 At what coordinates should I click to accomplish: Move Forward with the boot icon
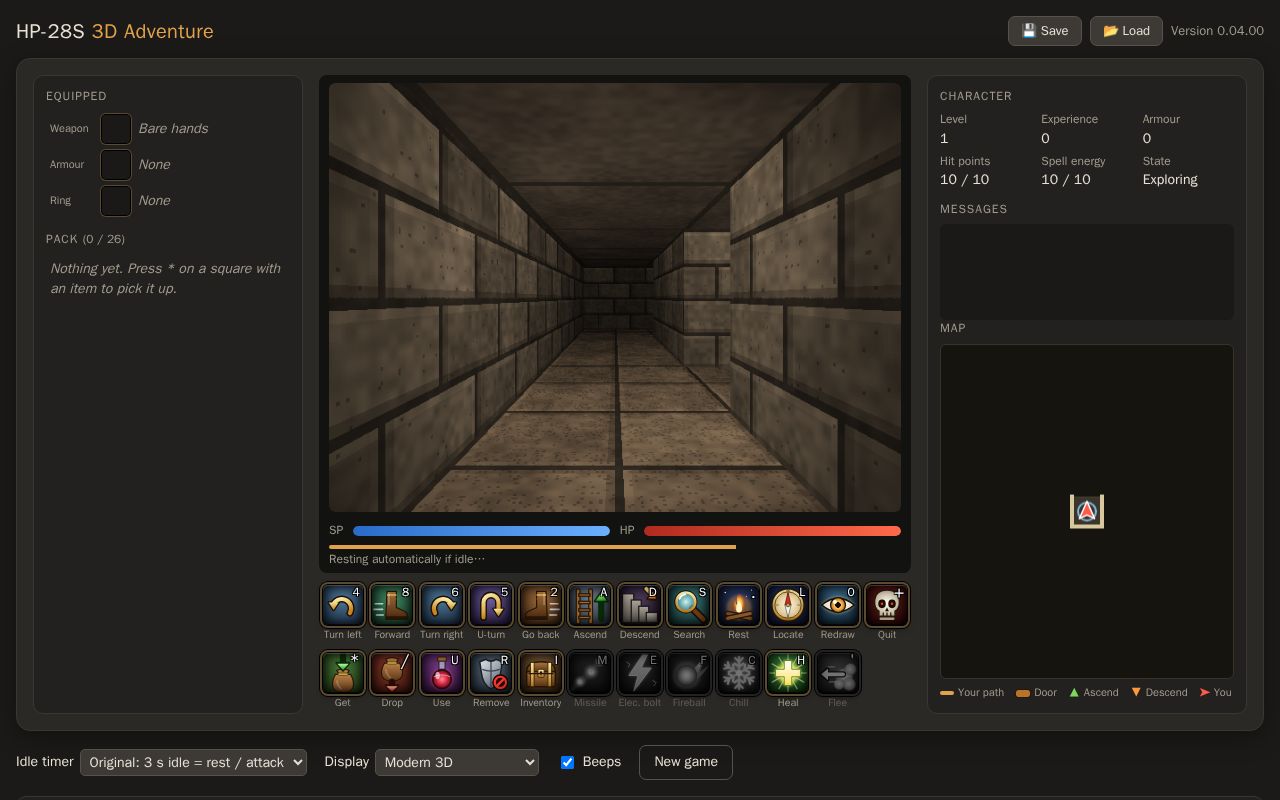(392, 605)
